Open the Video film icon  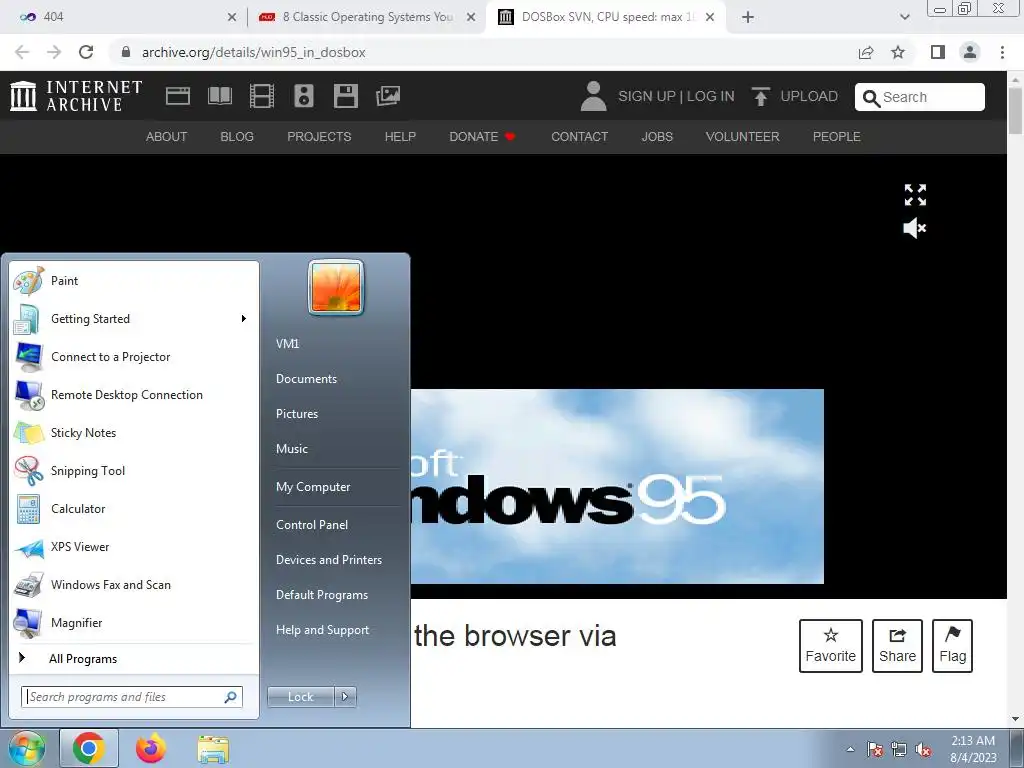point(262,96)
